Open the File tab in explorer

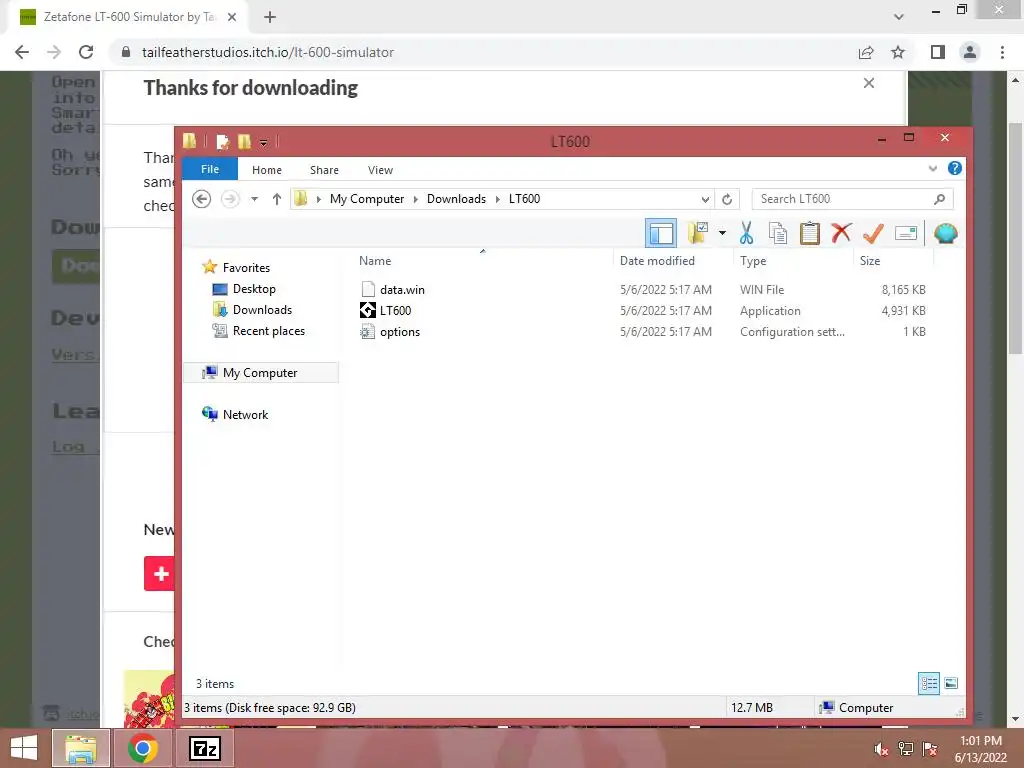coord(210,169)
